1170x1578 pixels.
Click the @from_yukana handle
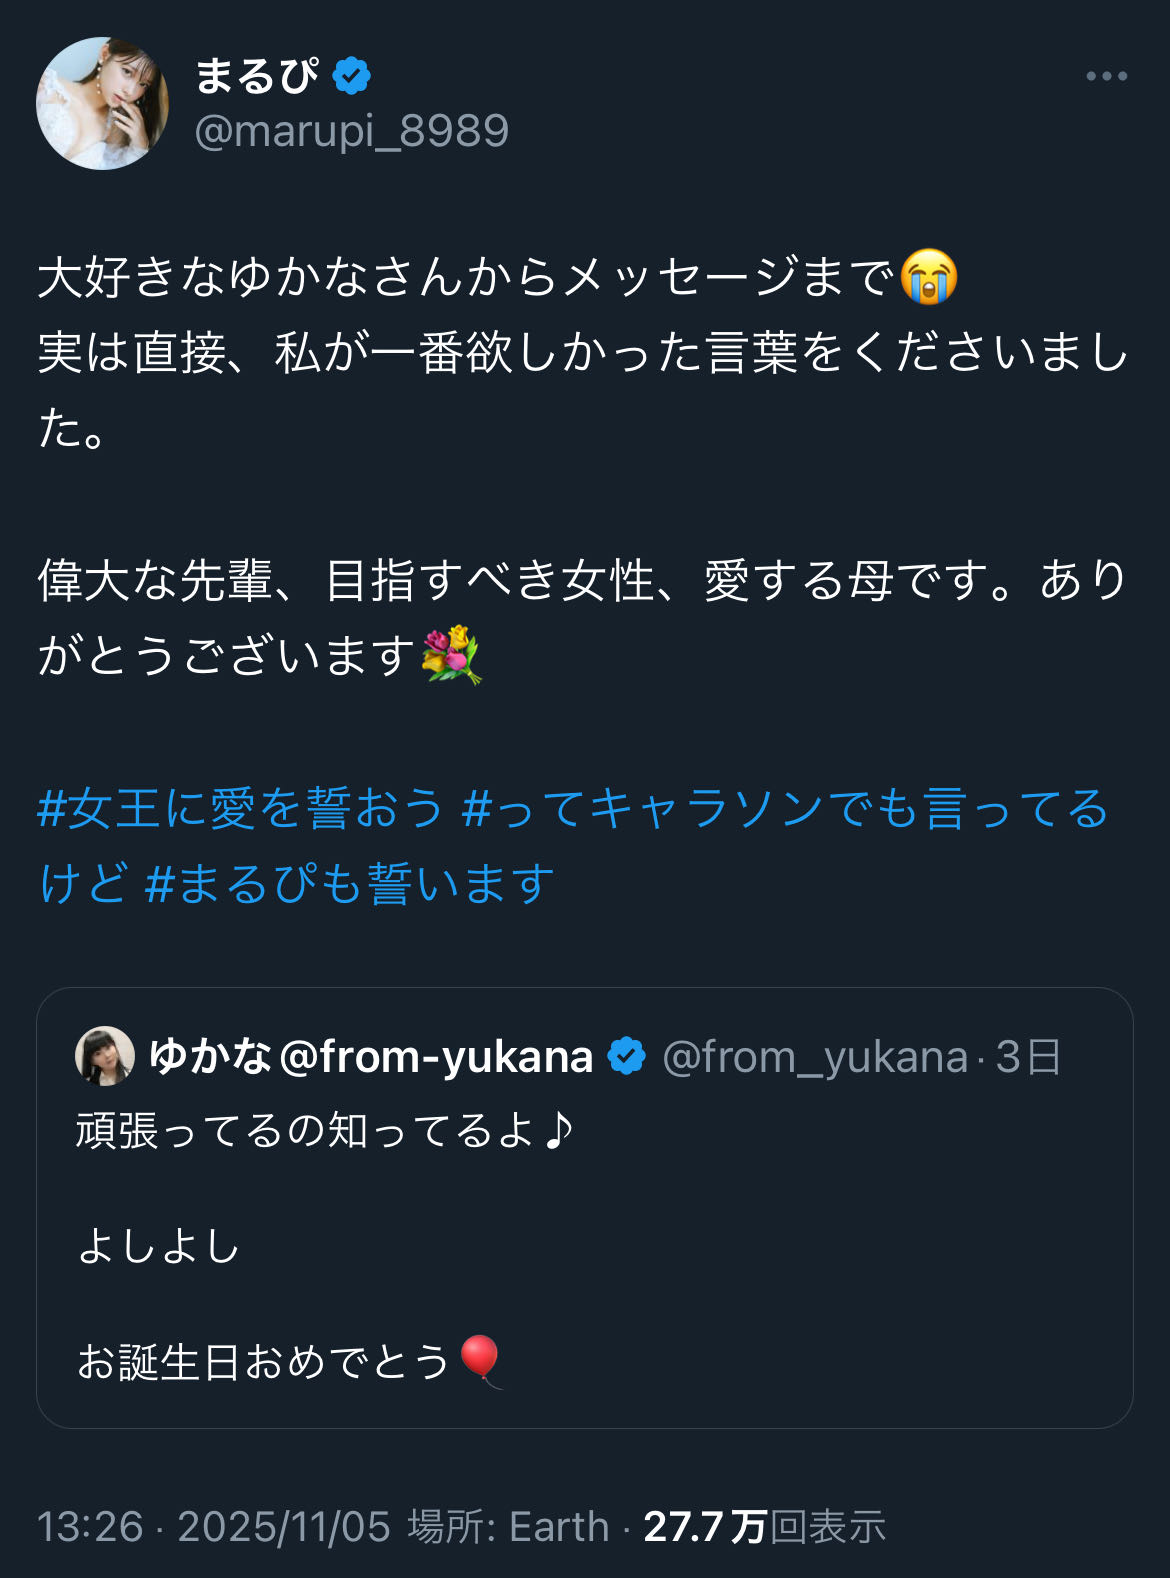pyautogui.click(x=815, y=1057)
